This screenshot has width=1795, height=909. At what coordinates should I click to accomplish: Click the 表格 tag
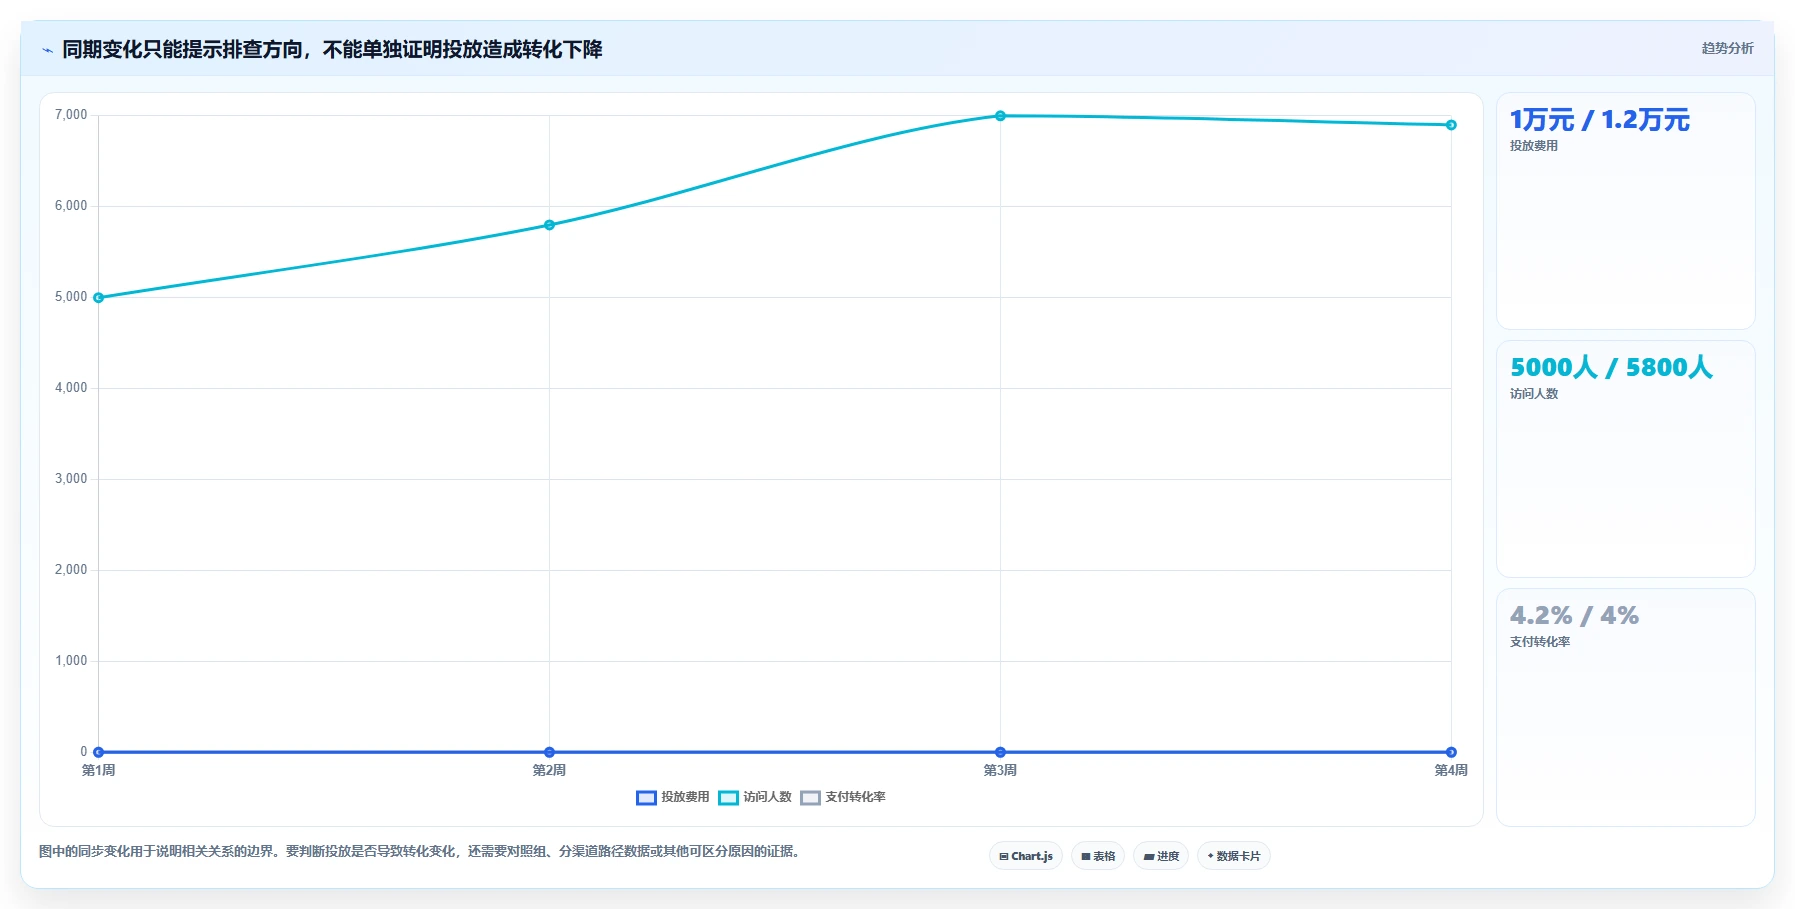[1098, 856]
